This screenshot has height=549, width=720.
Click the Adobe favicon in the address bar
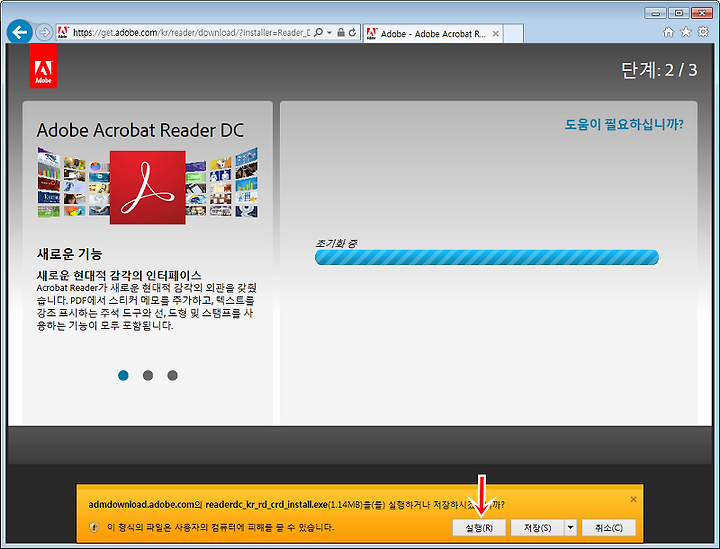click(63, 33)
